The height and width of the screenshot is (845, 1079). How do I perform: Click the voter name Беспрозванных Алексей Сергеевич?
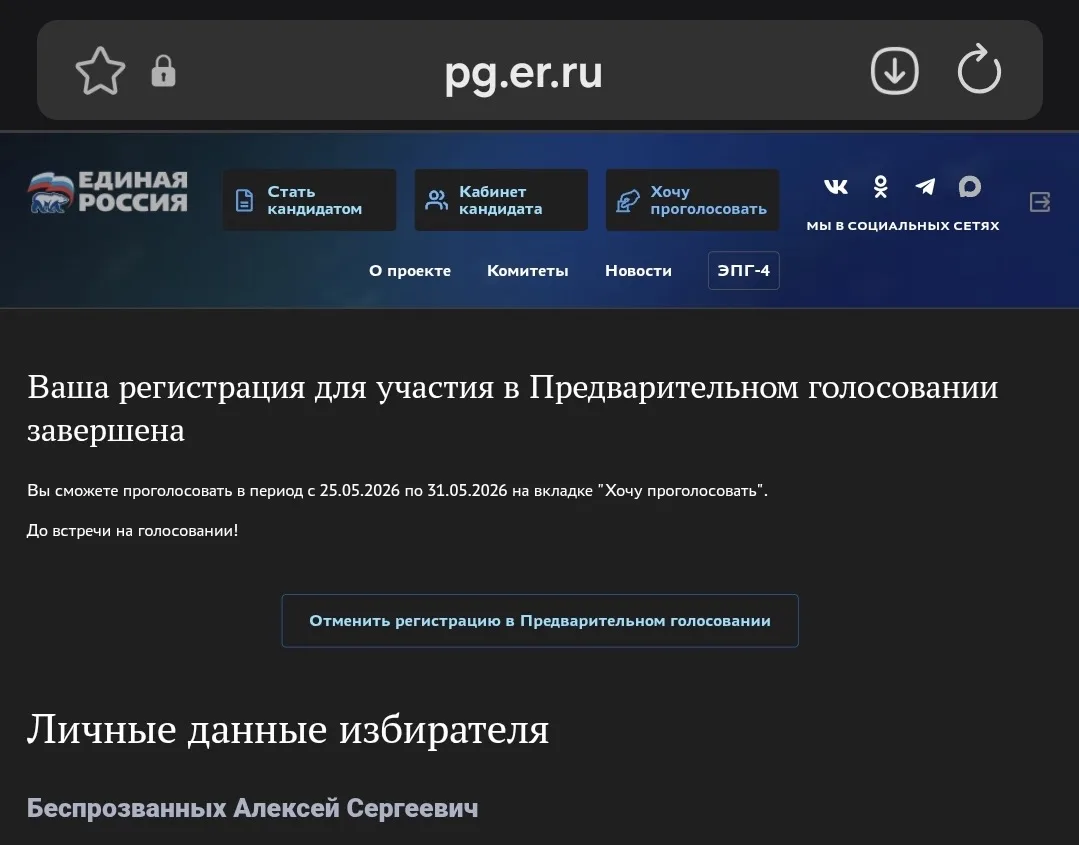252,808
